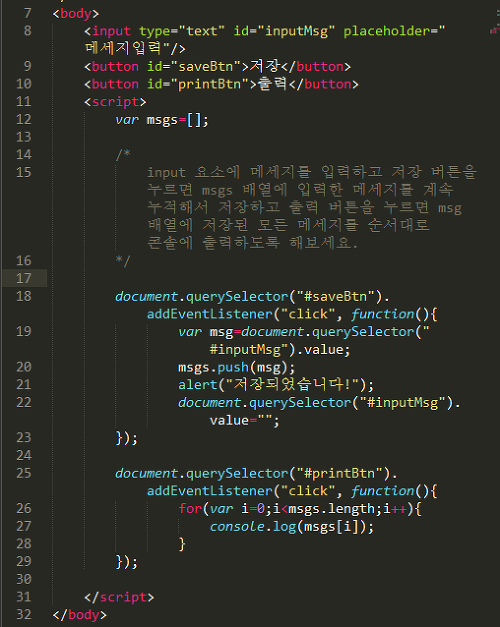Click the }); on line 23
500x627 pixels.
(127, 438)
